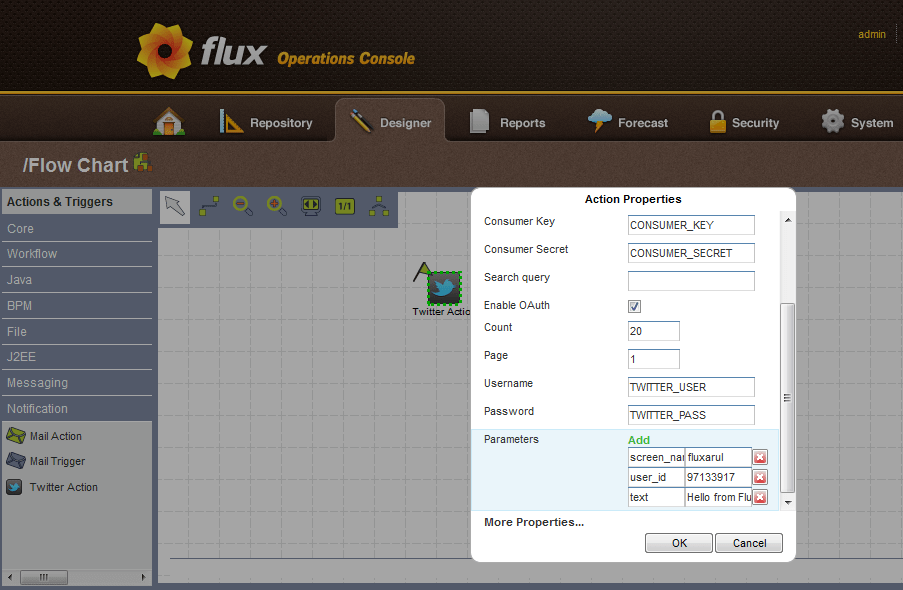
Task: Select the arrow pointer tool
Action: [x=175, y=206]
